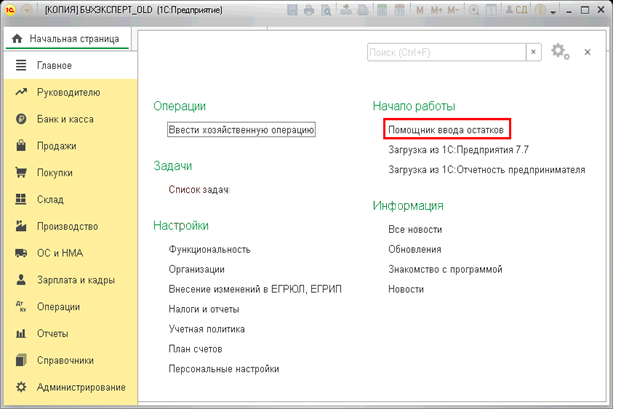Image resolution: width=617 pixels, height=409 pixels.
Task: Clear search with the x button
Action: point(534,52)
